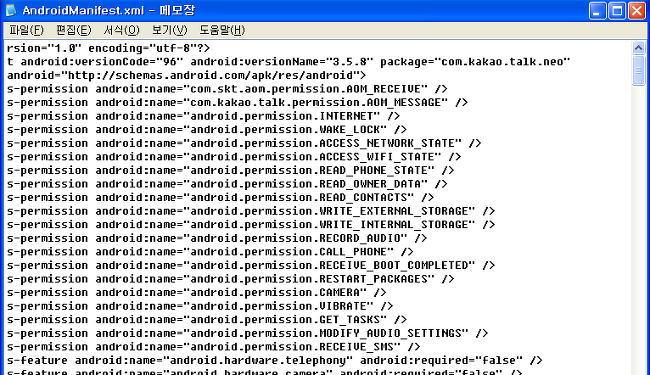The image size is (650, 375).
Task: Click the vertical scrollbar thumb
Action: coord(638,70)
